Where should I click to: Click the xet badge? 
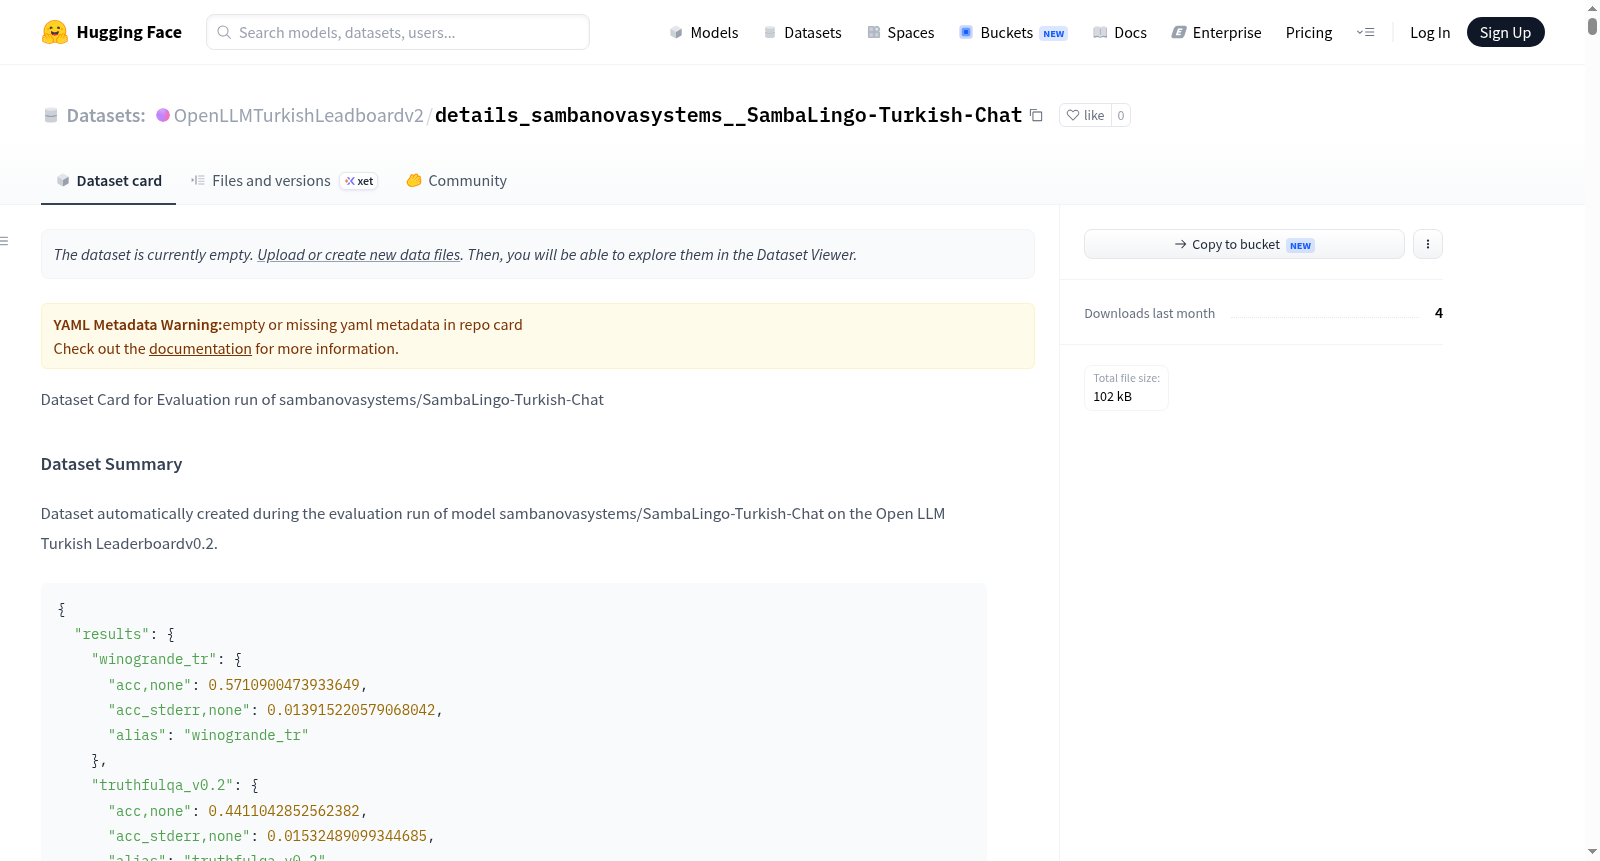coord(359,181)
